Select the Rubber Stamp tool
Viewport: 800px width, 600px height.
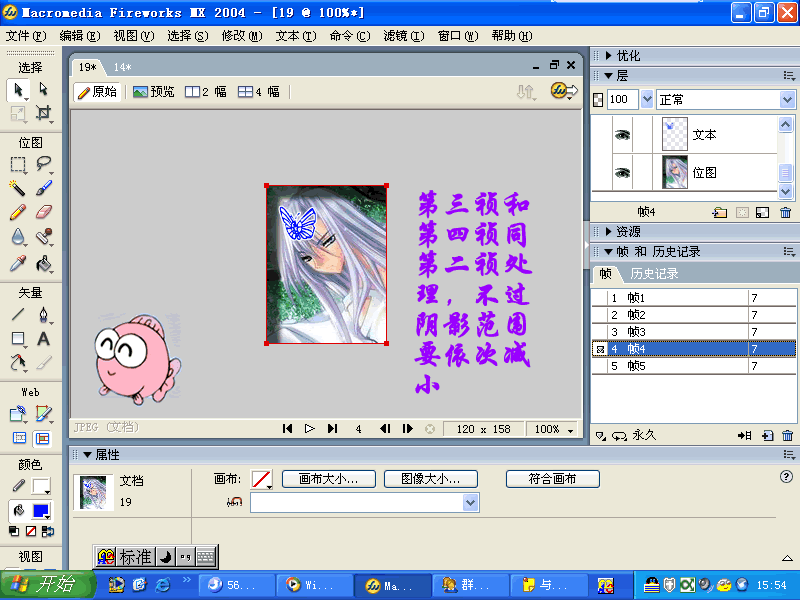click(x=44, y=237)
